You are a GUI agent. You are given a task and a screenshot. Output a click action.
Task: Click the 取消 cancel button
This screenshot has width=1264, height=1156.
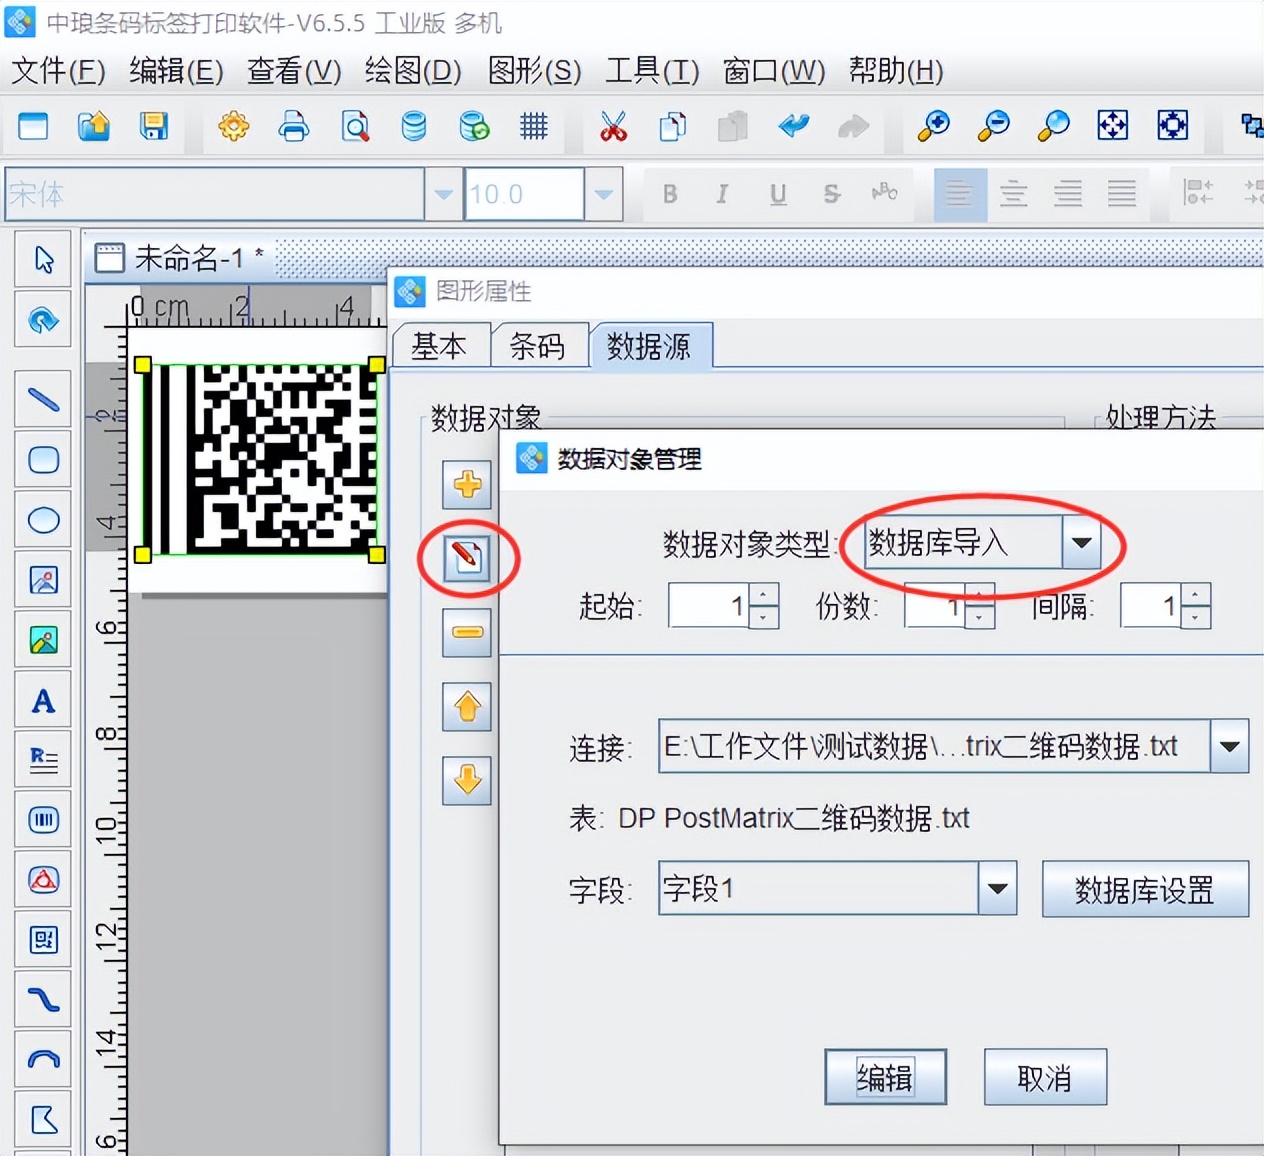click(1045, 1077)
